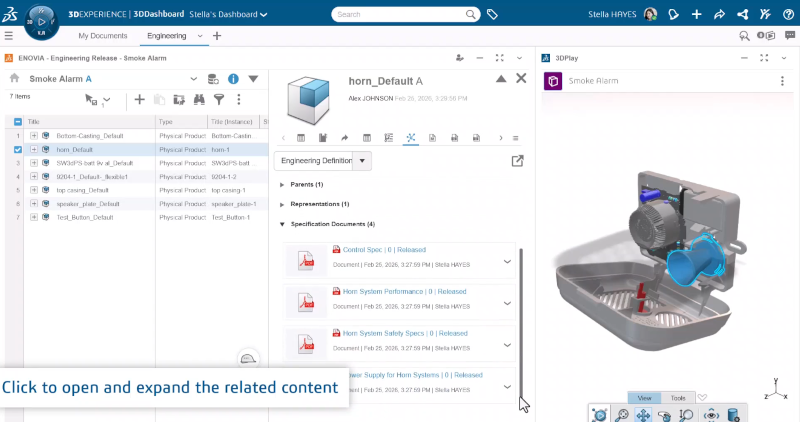This screenshot has height=422, width=800.
Task: Click the plus insert icon in ENOVIA toolbar
Action: [x=139, y=100]
